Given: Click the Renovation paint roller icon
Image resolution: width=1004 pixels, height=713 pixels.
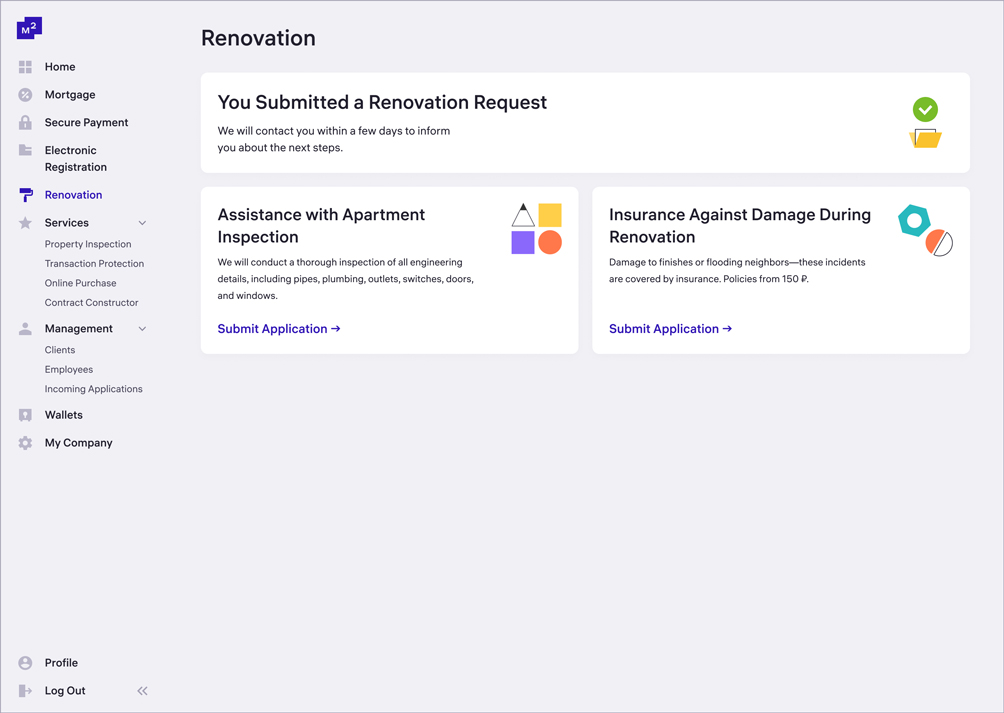Looking at the screenshot, I should (x=25, y=195).
